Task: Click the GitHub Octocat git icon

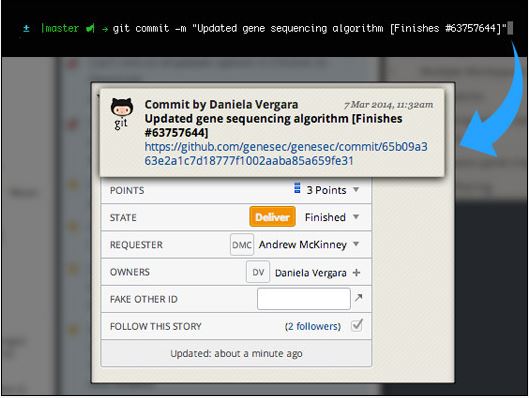Action: (121, 114)
